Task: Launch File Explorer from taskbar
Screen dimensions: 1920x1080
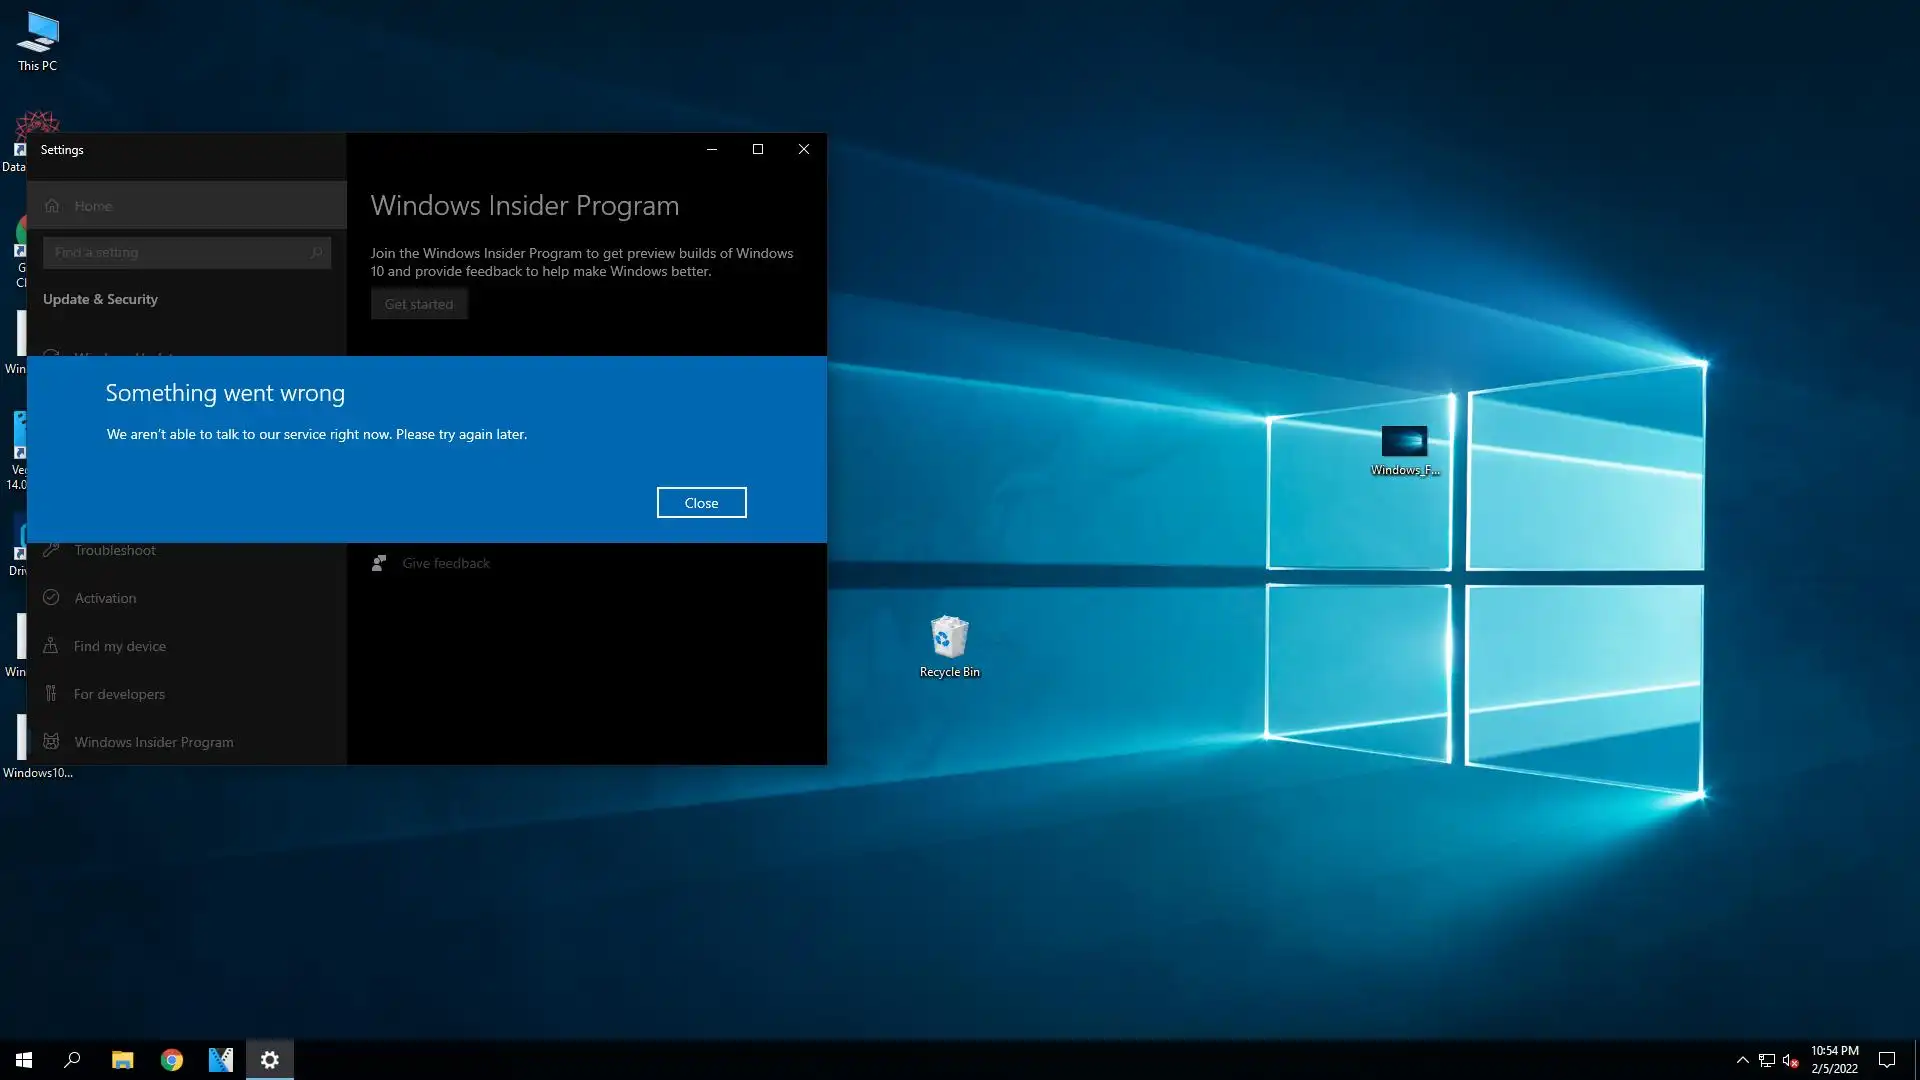Action: click(122, 1060)
